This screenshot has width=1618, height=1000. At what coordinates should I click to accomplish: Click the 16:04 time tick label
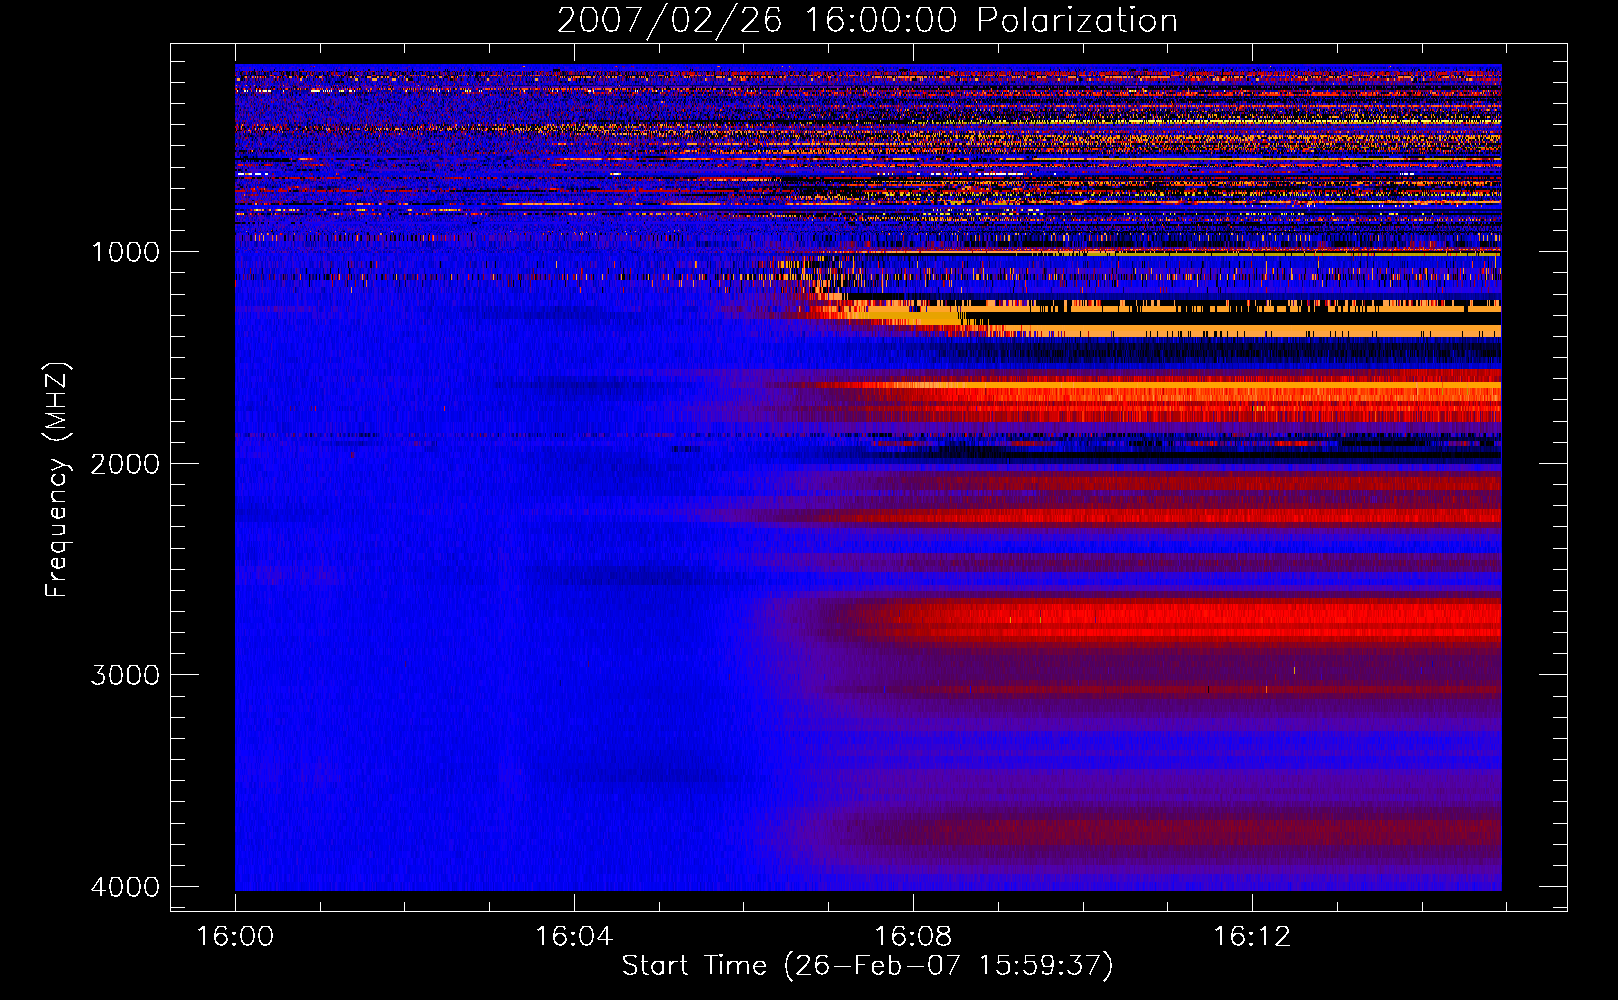[574, 937]
